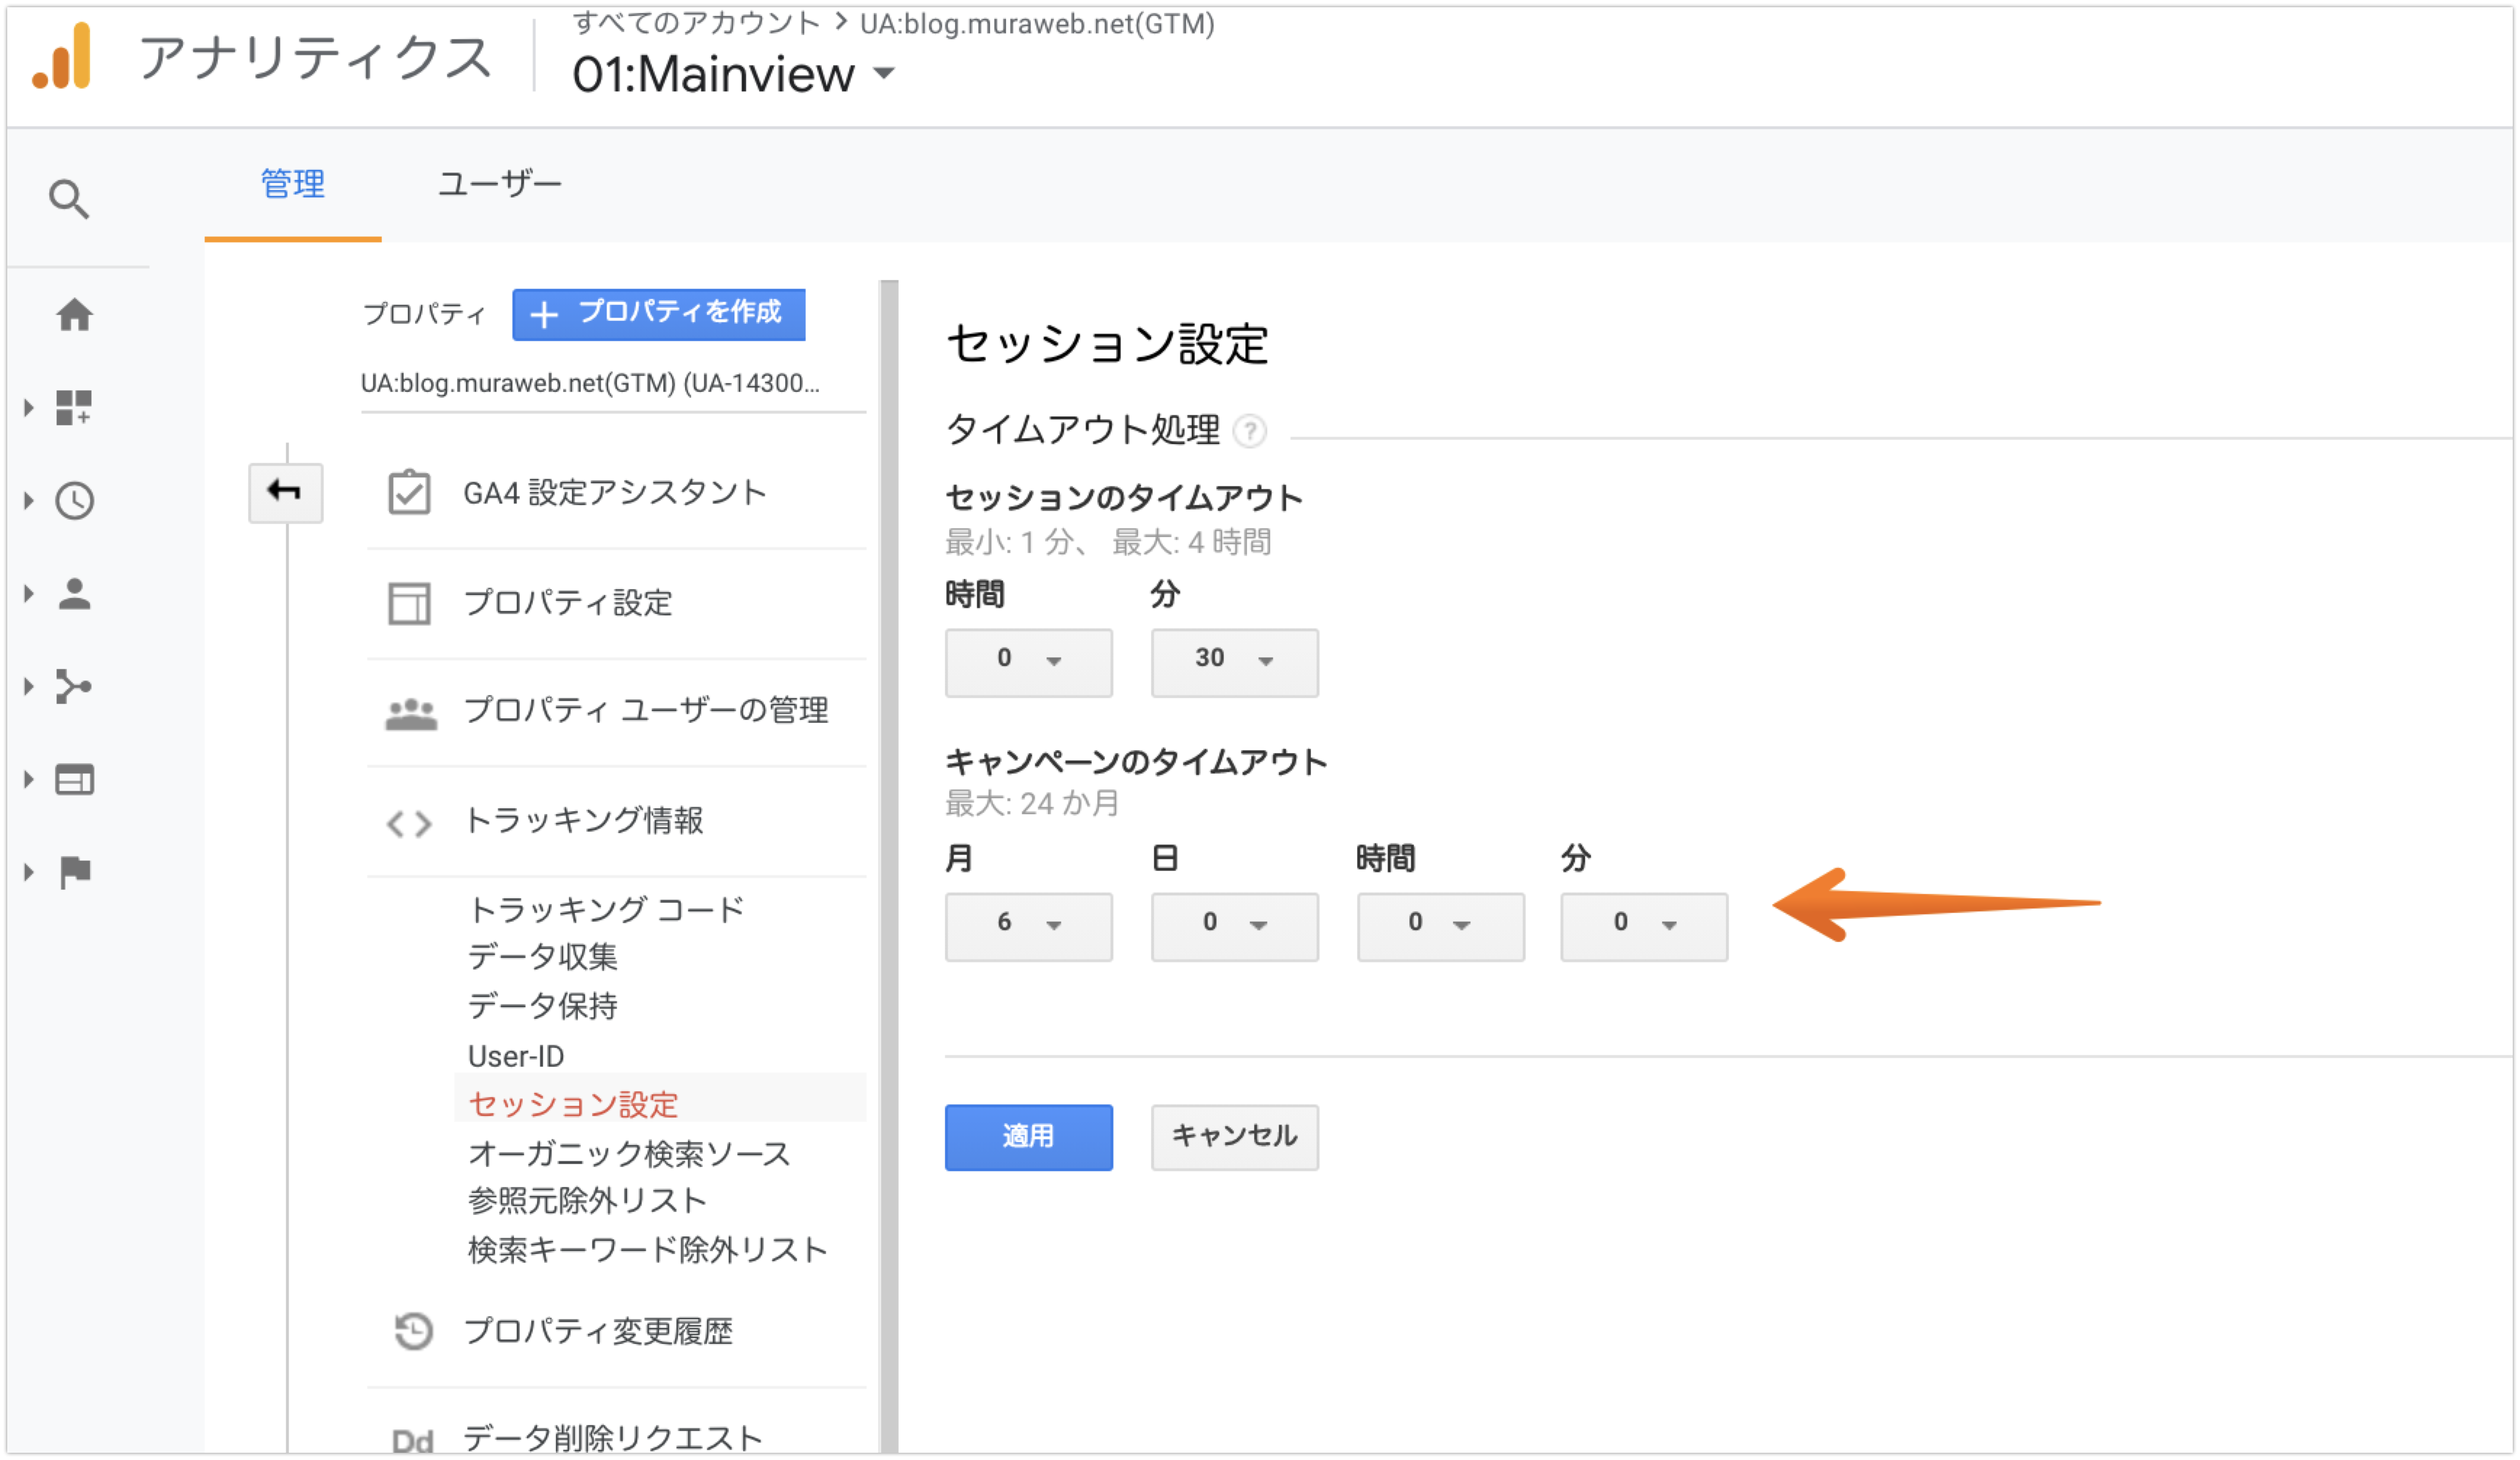The image size is (2520, 1460).
Task: Click the property name UA:blog.muraweb.net(GTM) (UA-14300...
Action: point(590,383)
